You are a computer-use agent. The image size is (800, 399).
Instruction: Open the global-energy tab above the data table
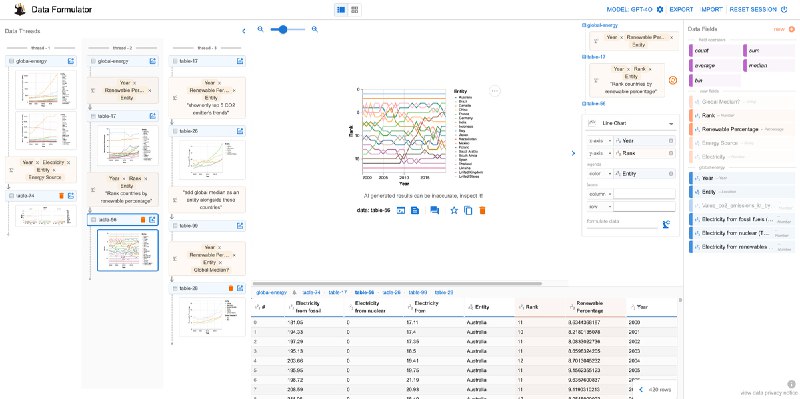[x=271, y=292]
